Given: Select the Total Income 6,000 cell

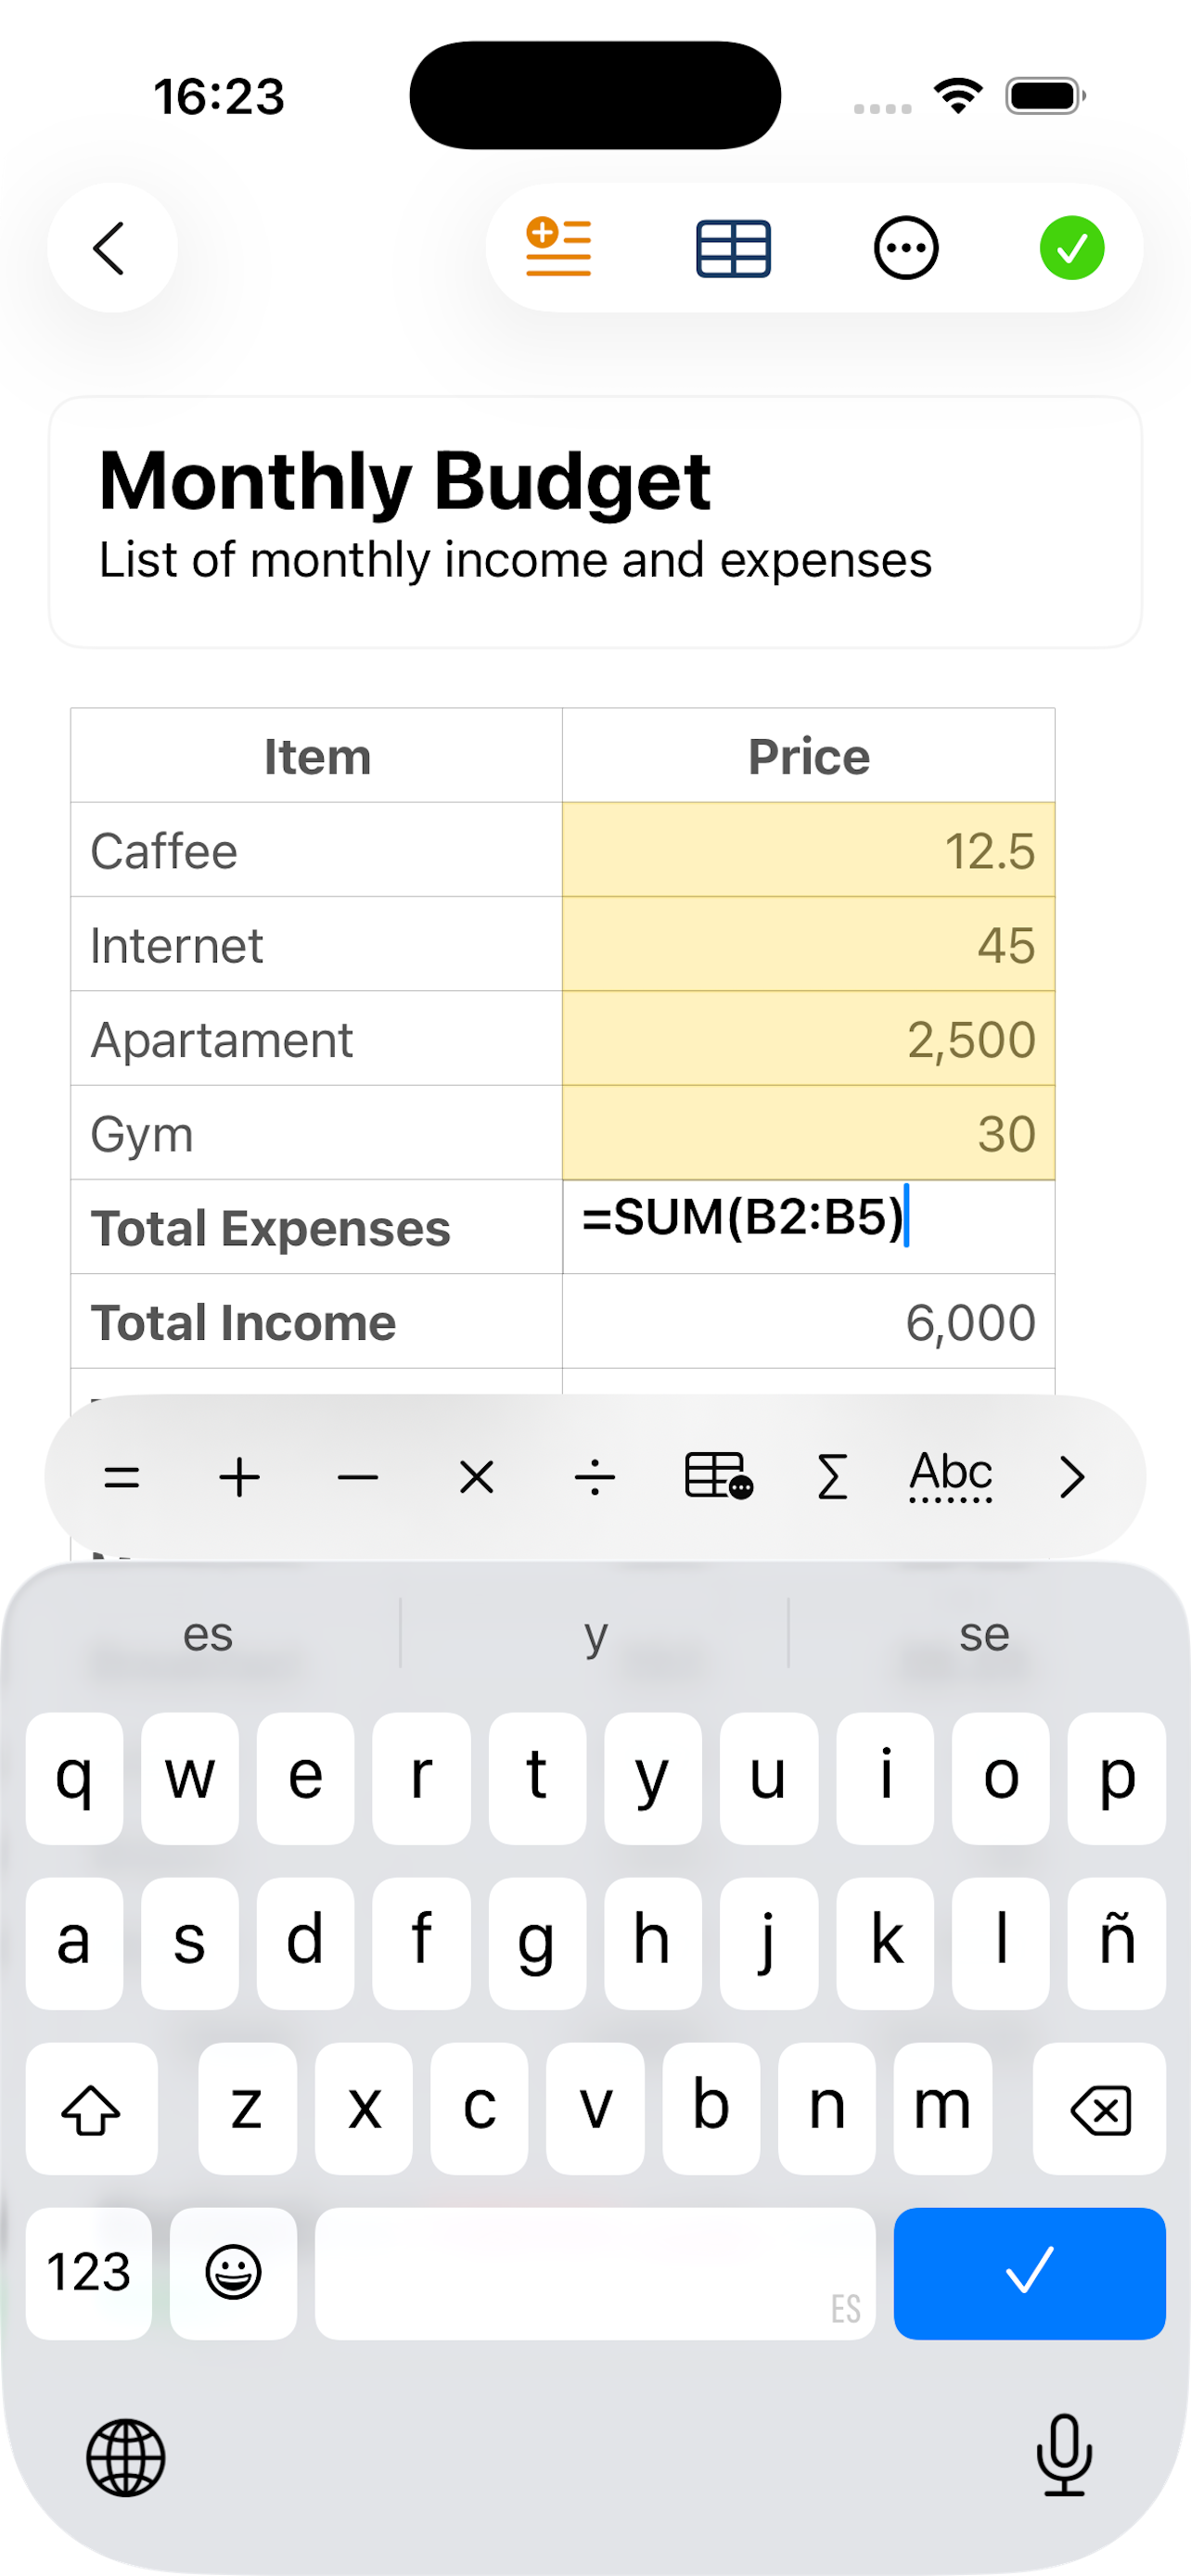Looking at the screenshot, I should 808,1322.
